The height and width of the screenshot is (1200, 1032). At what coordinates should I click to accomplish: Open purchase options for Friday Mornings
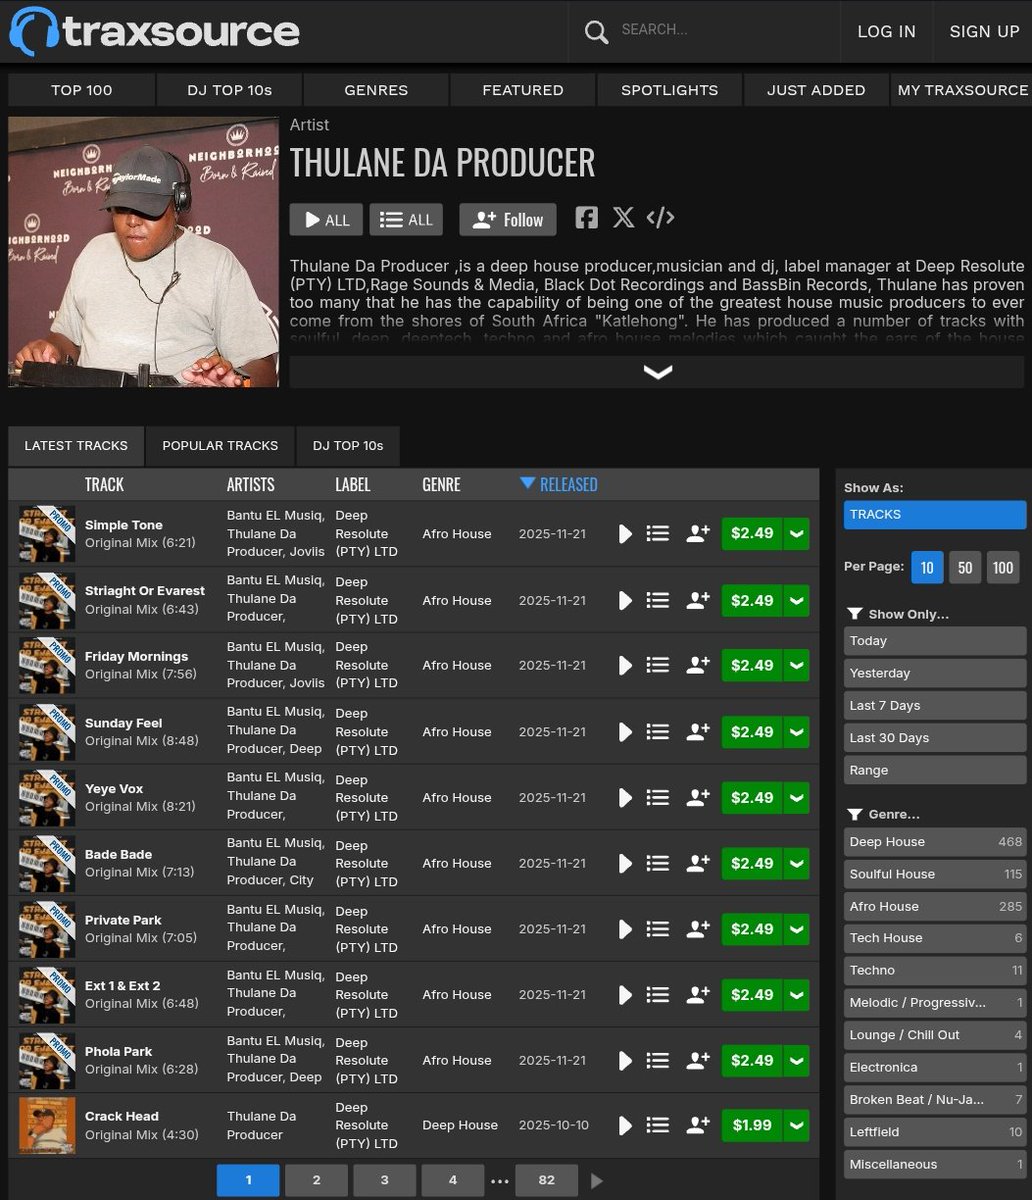click(797, 665)
